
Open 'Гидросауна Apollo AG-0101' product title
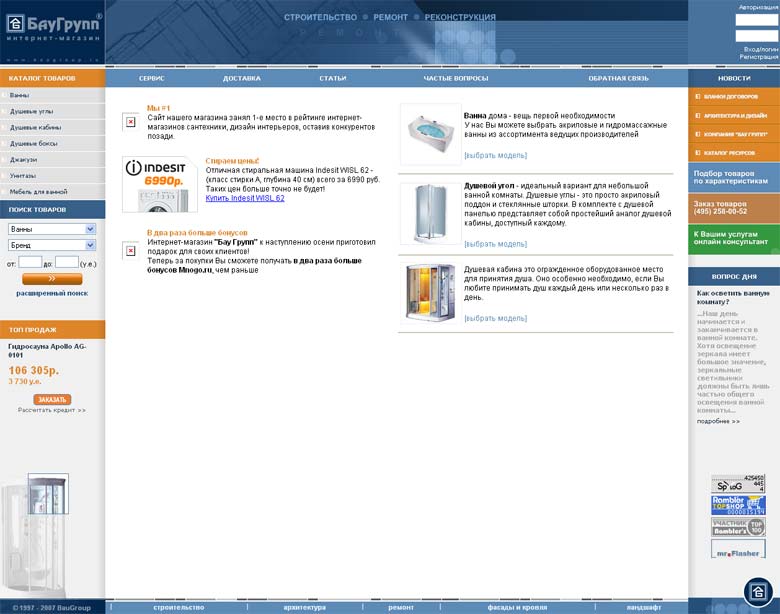click(x=47, y=350)
